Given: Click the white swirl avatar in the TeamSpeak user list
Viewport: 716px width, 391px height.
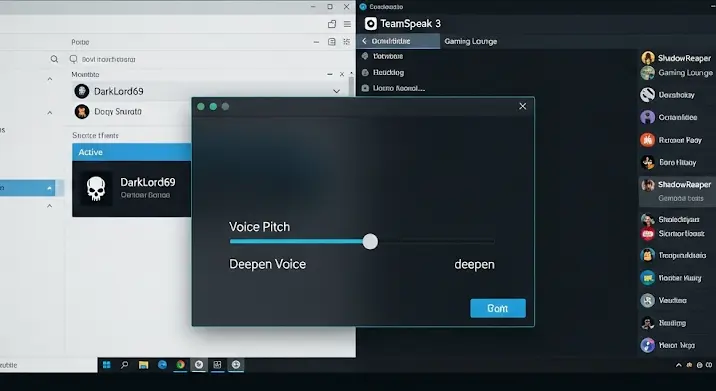Looking at the screenshot, I should (x=648, y=95).
